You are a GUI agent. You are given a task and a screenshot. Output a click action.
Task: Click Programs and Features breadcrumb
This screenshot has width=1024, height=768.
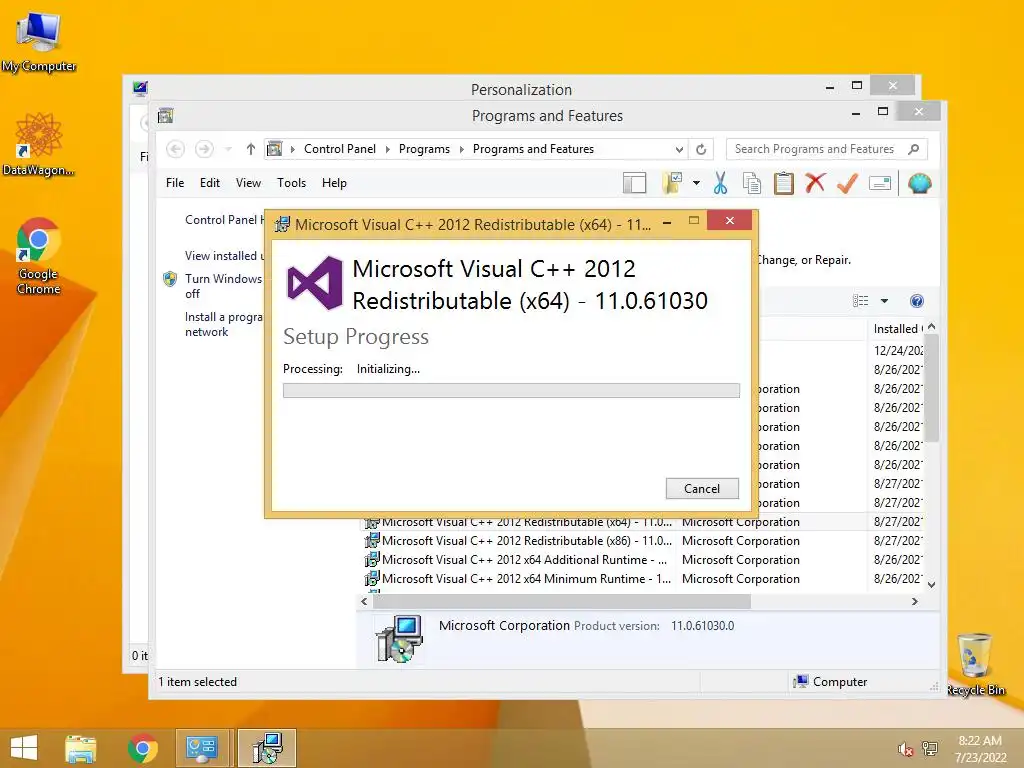pos(533,149)
